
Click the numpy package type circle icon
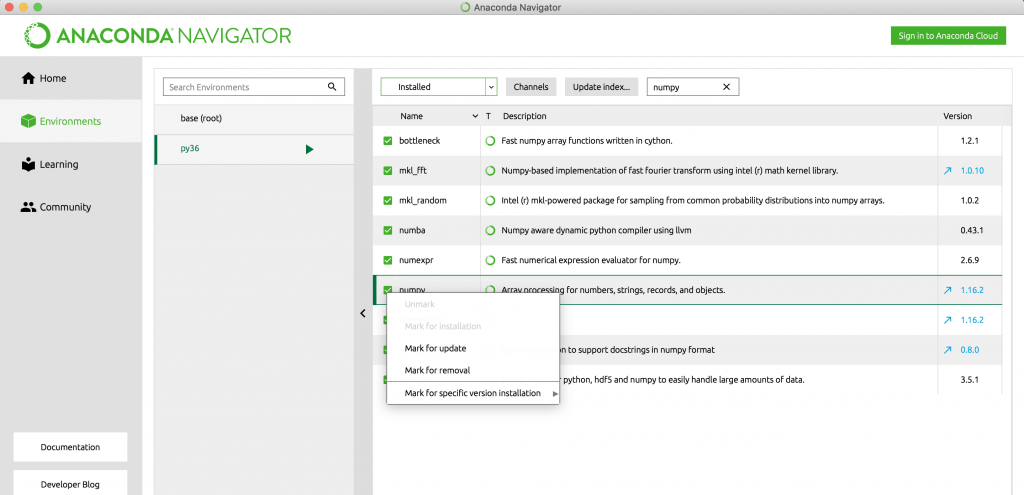pos(490,289)
